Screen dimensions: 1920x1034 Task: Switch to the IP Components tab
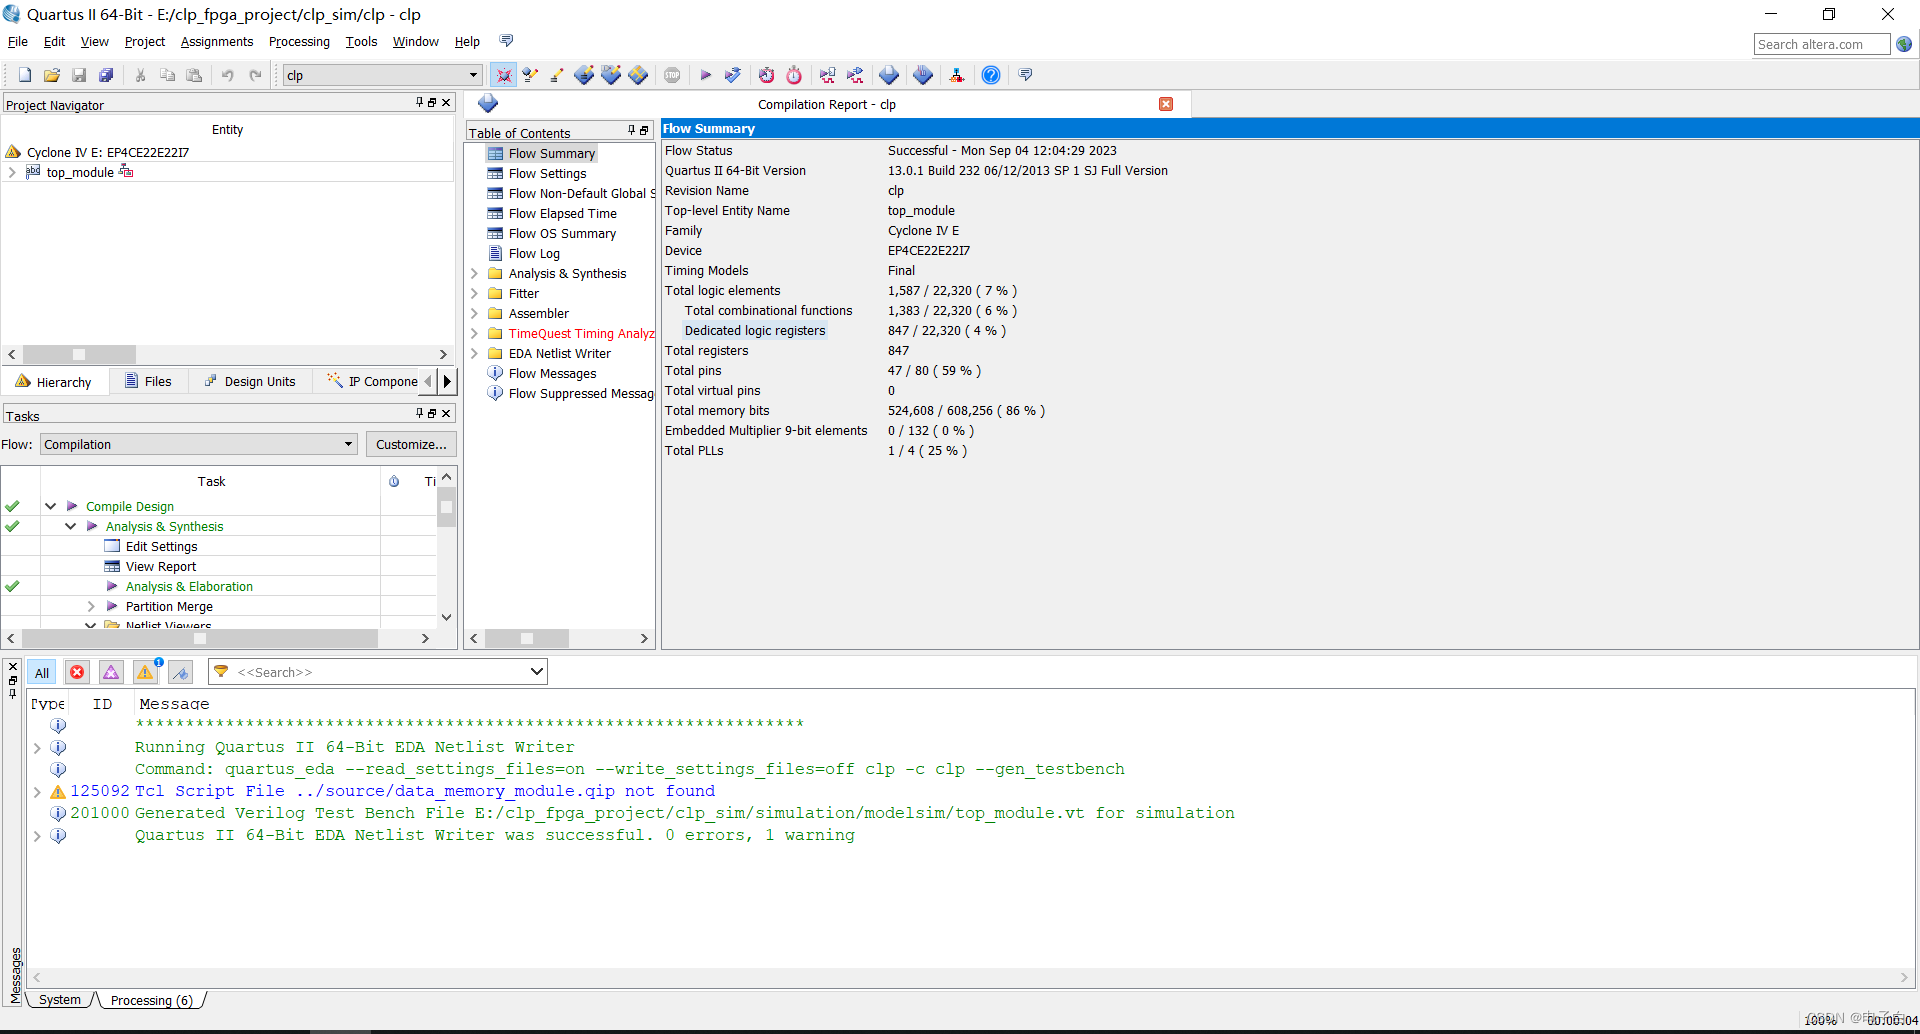(x=372, y=381)
